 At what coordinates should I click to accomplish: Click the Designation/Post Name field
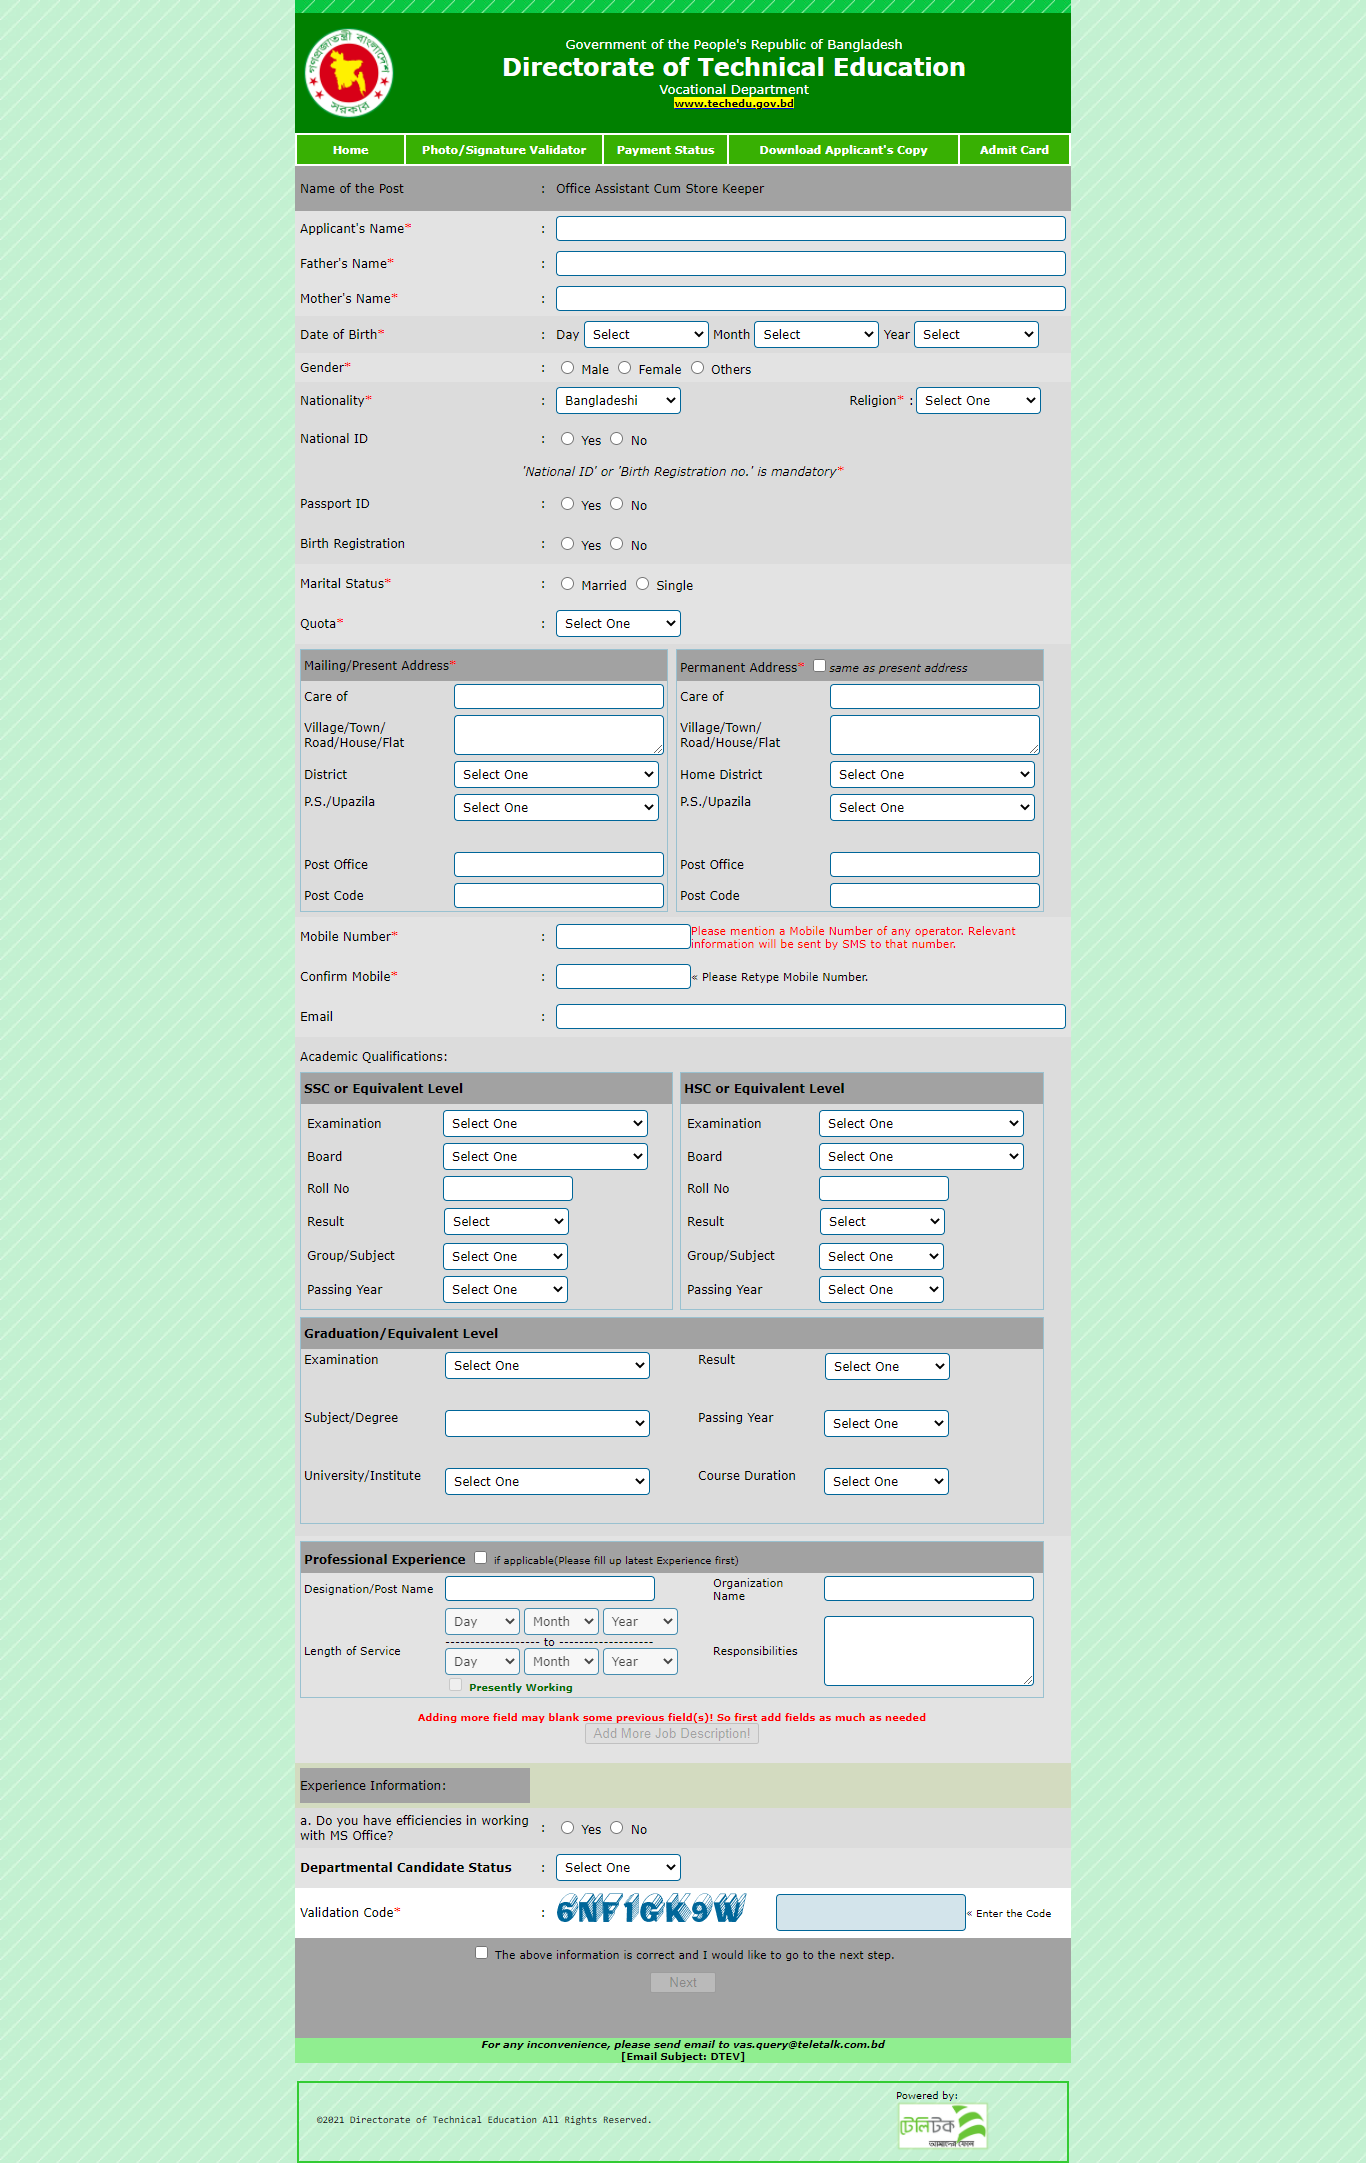coord(550,1589)
